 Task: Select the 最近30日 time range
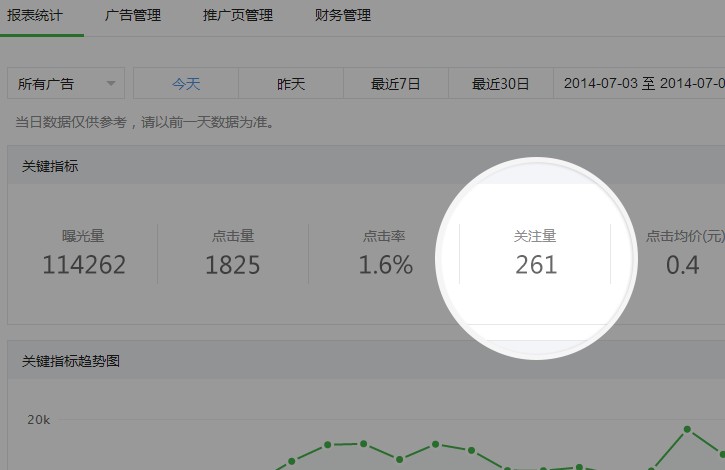click(501, 84)
